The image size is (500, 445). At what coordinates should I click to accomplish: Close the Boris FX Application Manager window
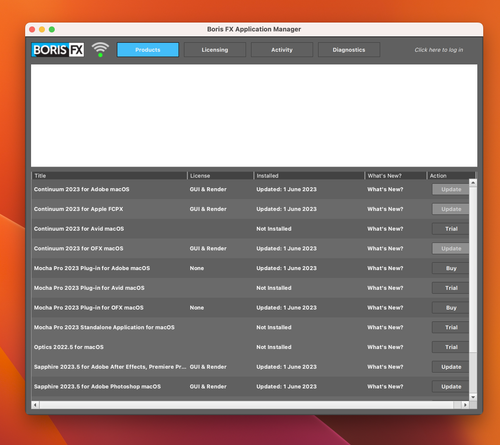[32, 29]
